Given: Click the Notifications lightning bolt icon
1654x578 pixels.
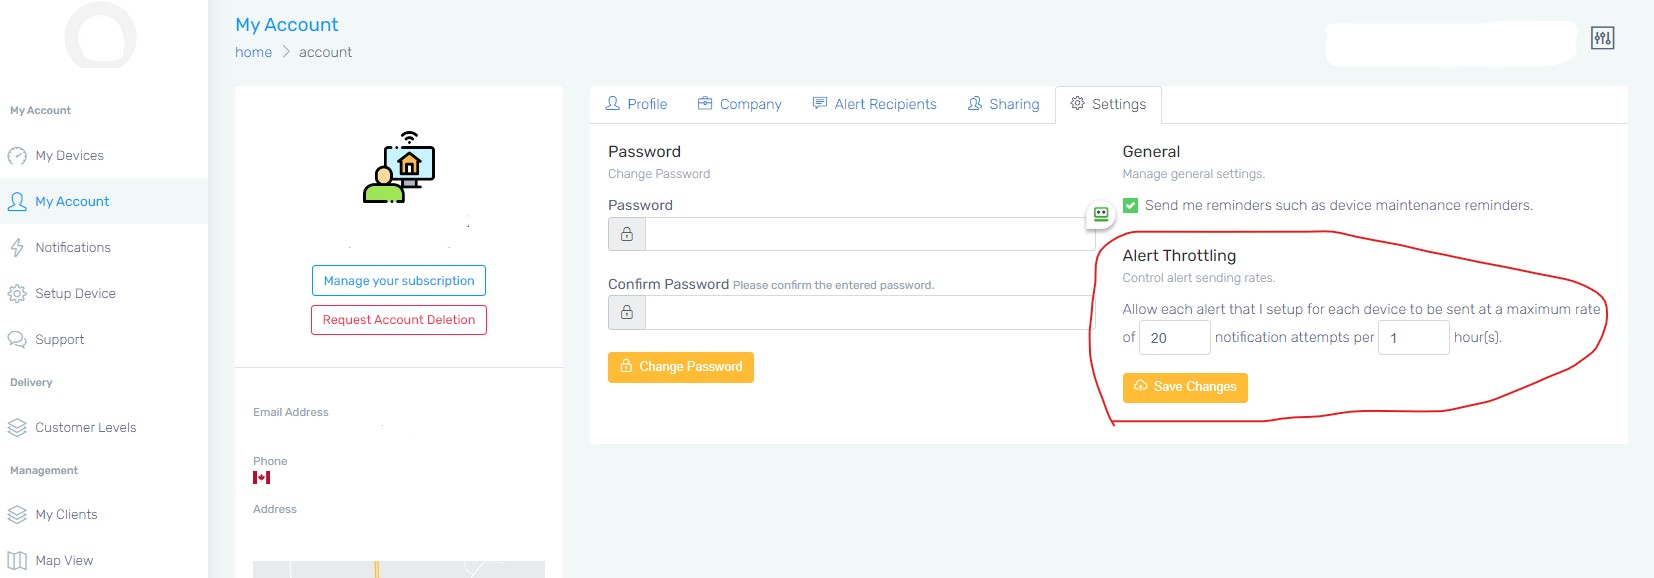Looking at the screenshot, I should click(x=17, y=248).
